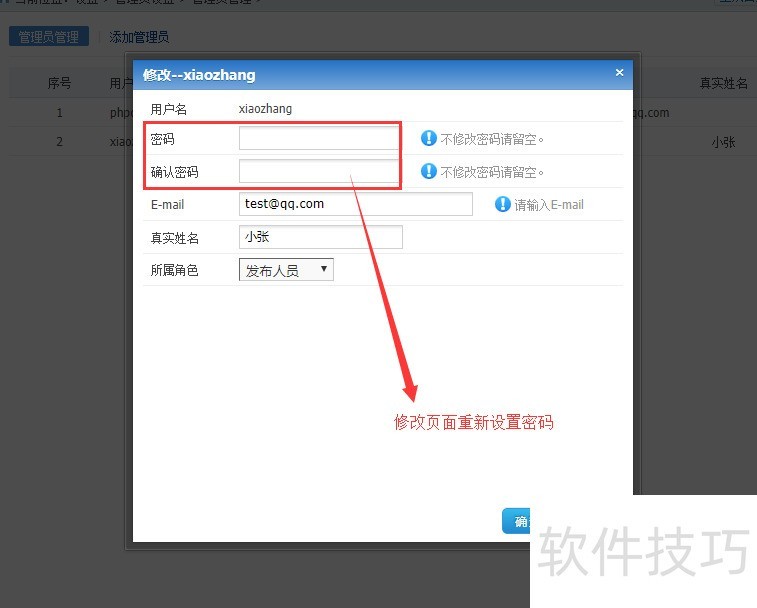
Task: Select table row number 2
Action: [x=60, y=142]
